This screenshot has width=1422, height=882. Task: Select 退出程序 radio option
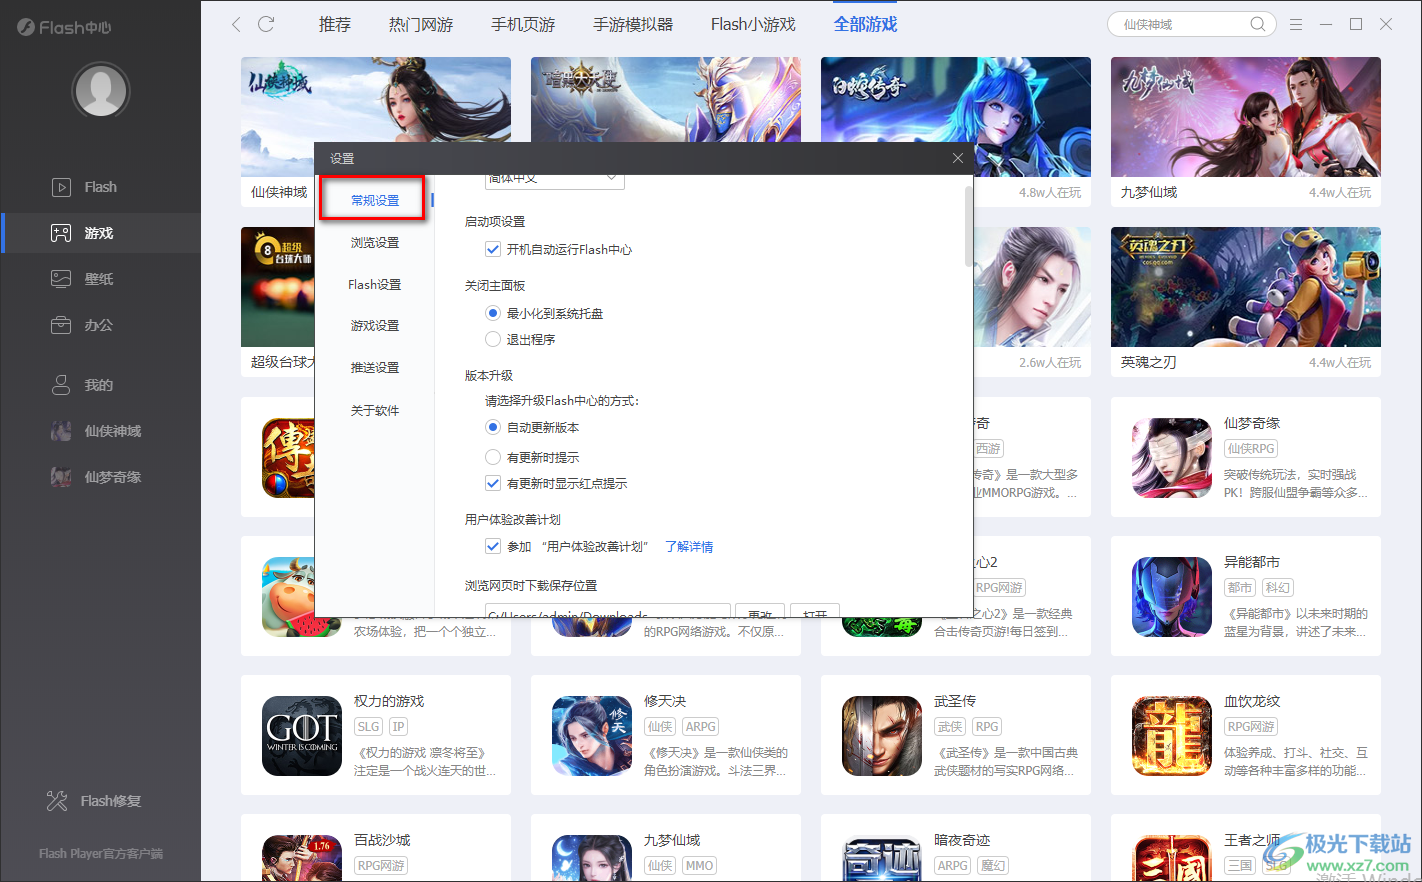click(493, 339)
